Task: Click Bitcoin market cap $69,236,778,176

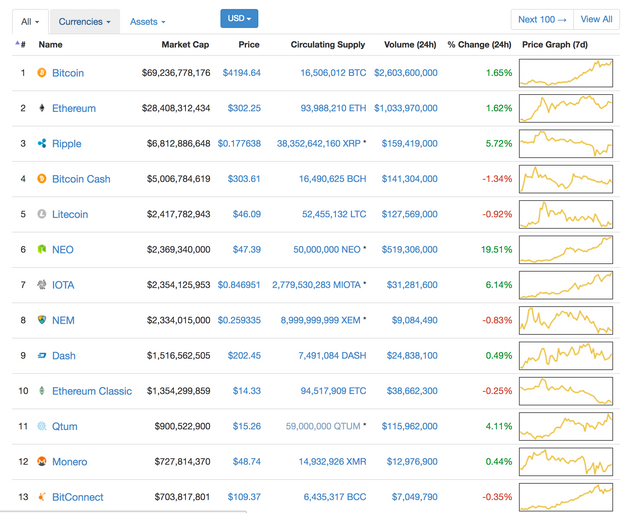Action: [x=176, y=73]
